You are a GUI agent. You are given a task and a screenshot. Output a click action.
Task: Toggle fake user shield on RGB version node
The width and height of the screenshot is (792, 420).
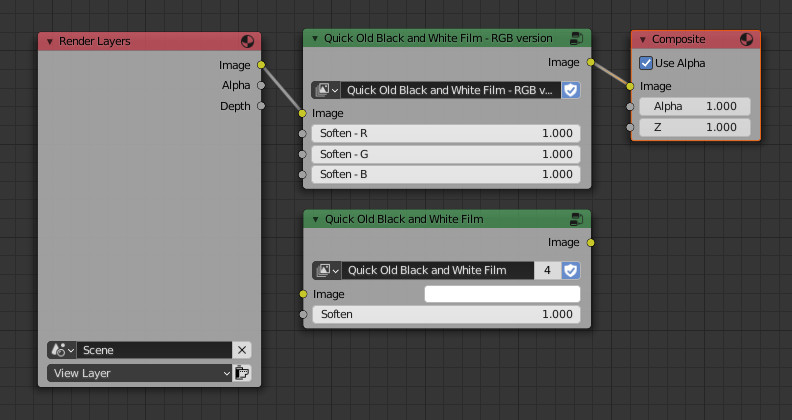point(571,90)
